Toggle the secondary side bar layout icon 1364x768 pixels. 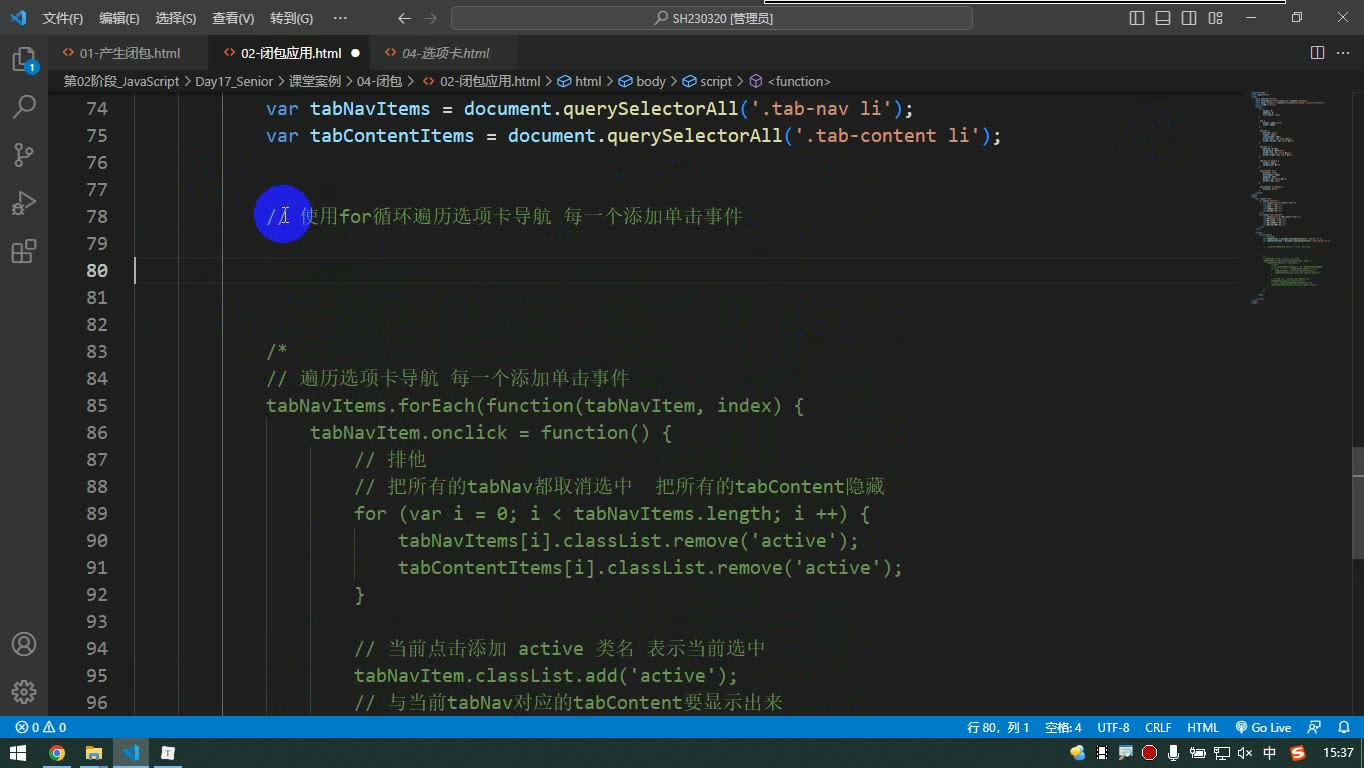click(1189, 18)
